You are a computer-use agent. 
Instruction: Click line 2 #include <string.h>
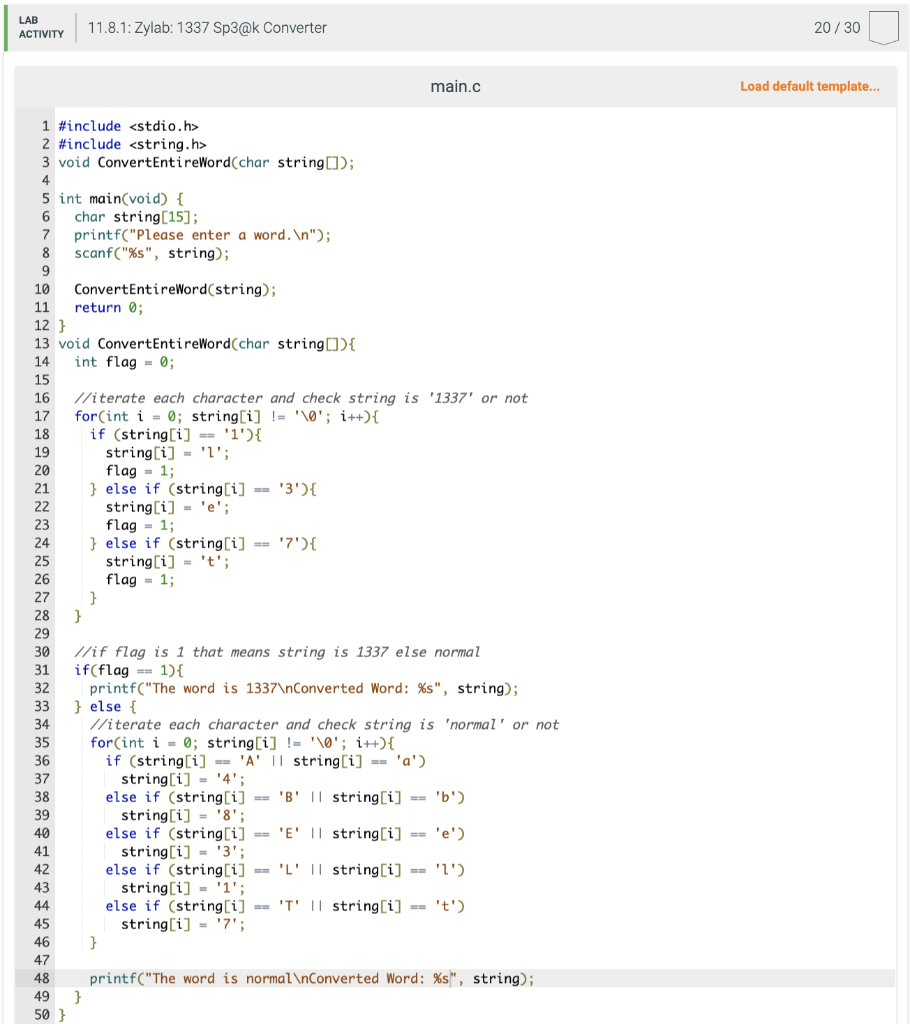click(132, 144)
